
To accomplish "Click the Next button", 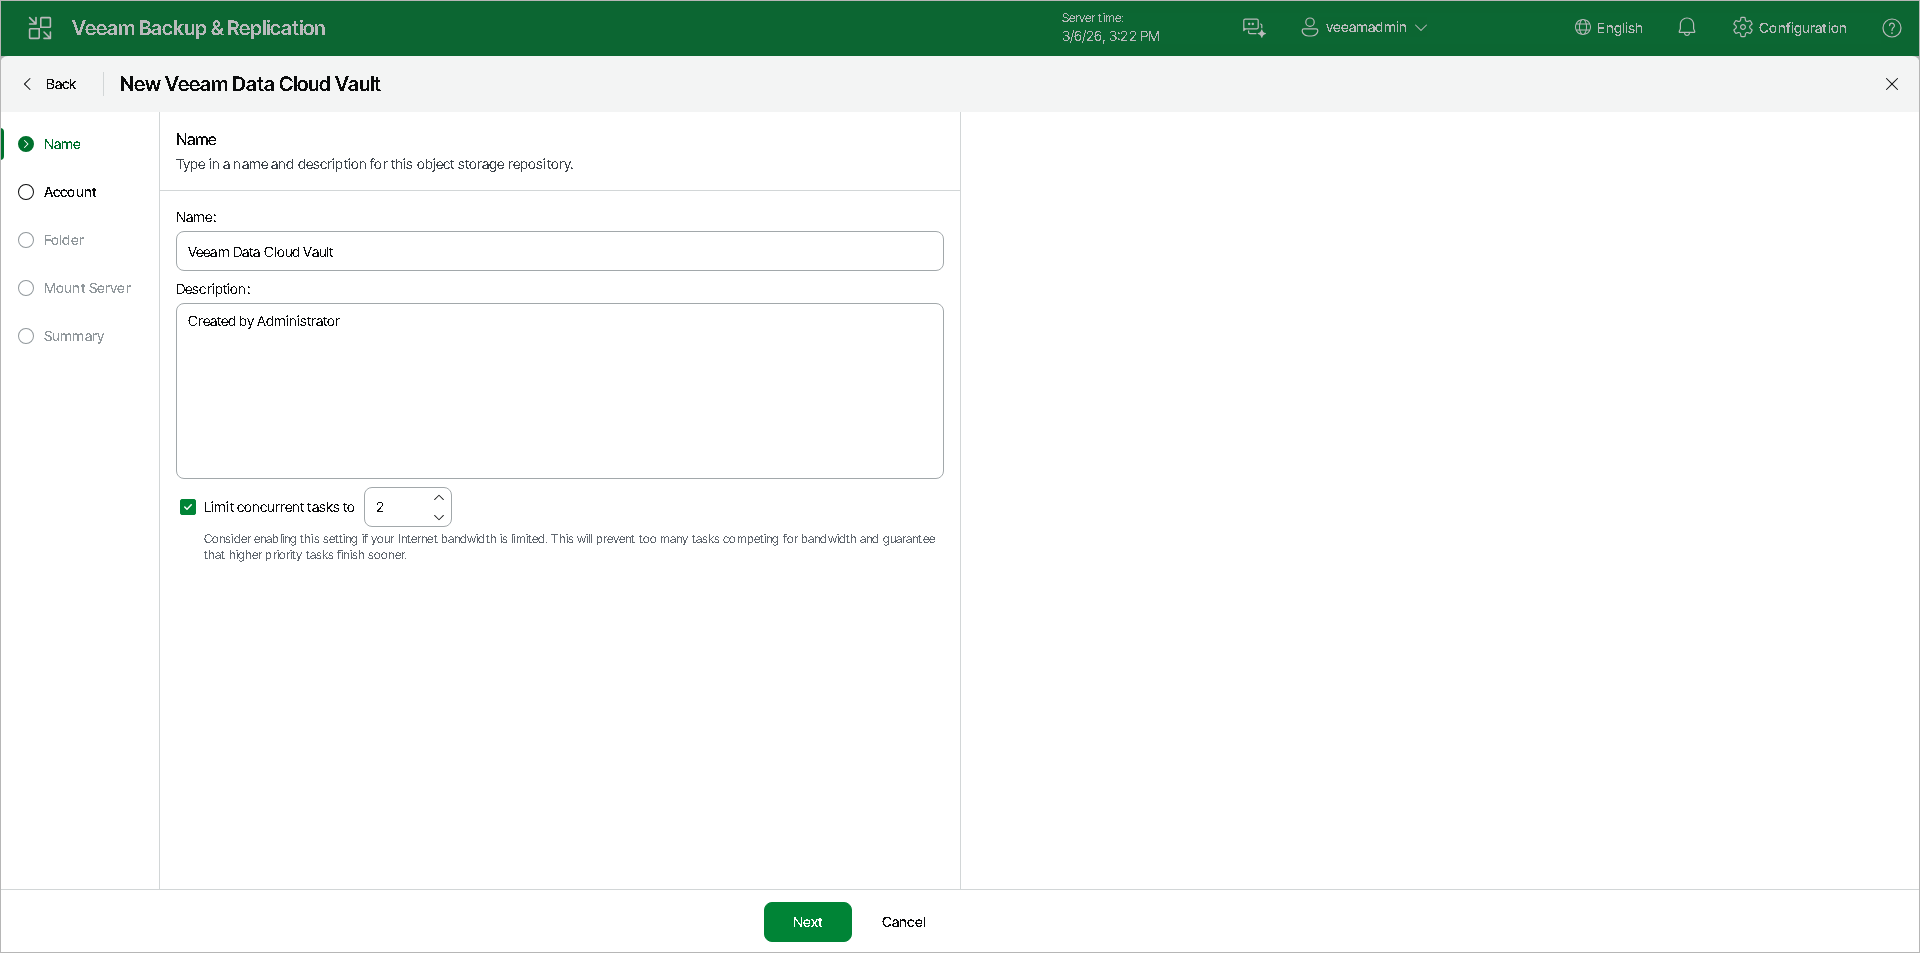I will point(808,922).
